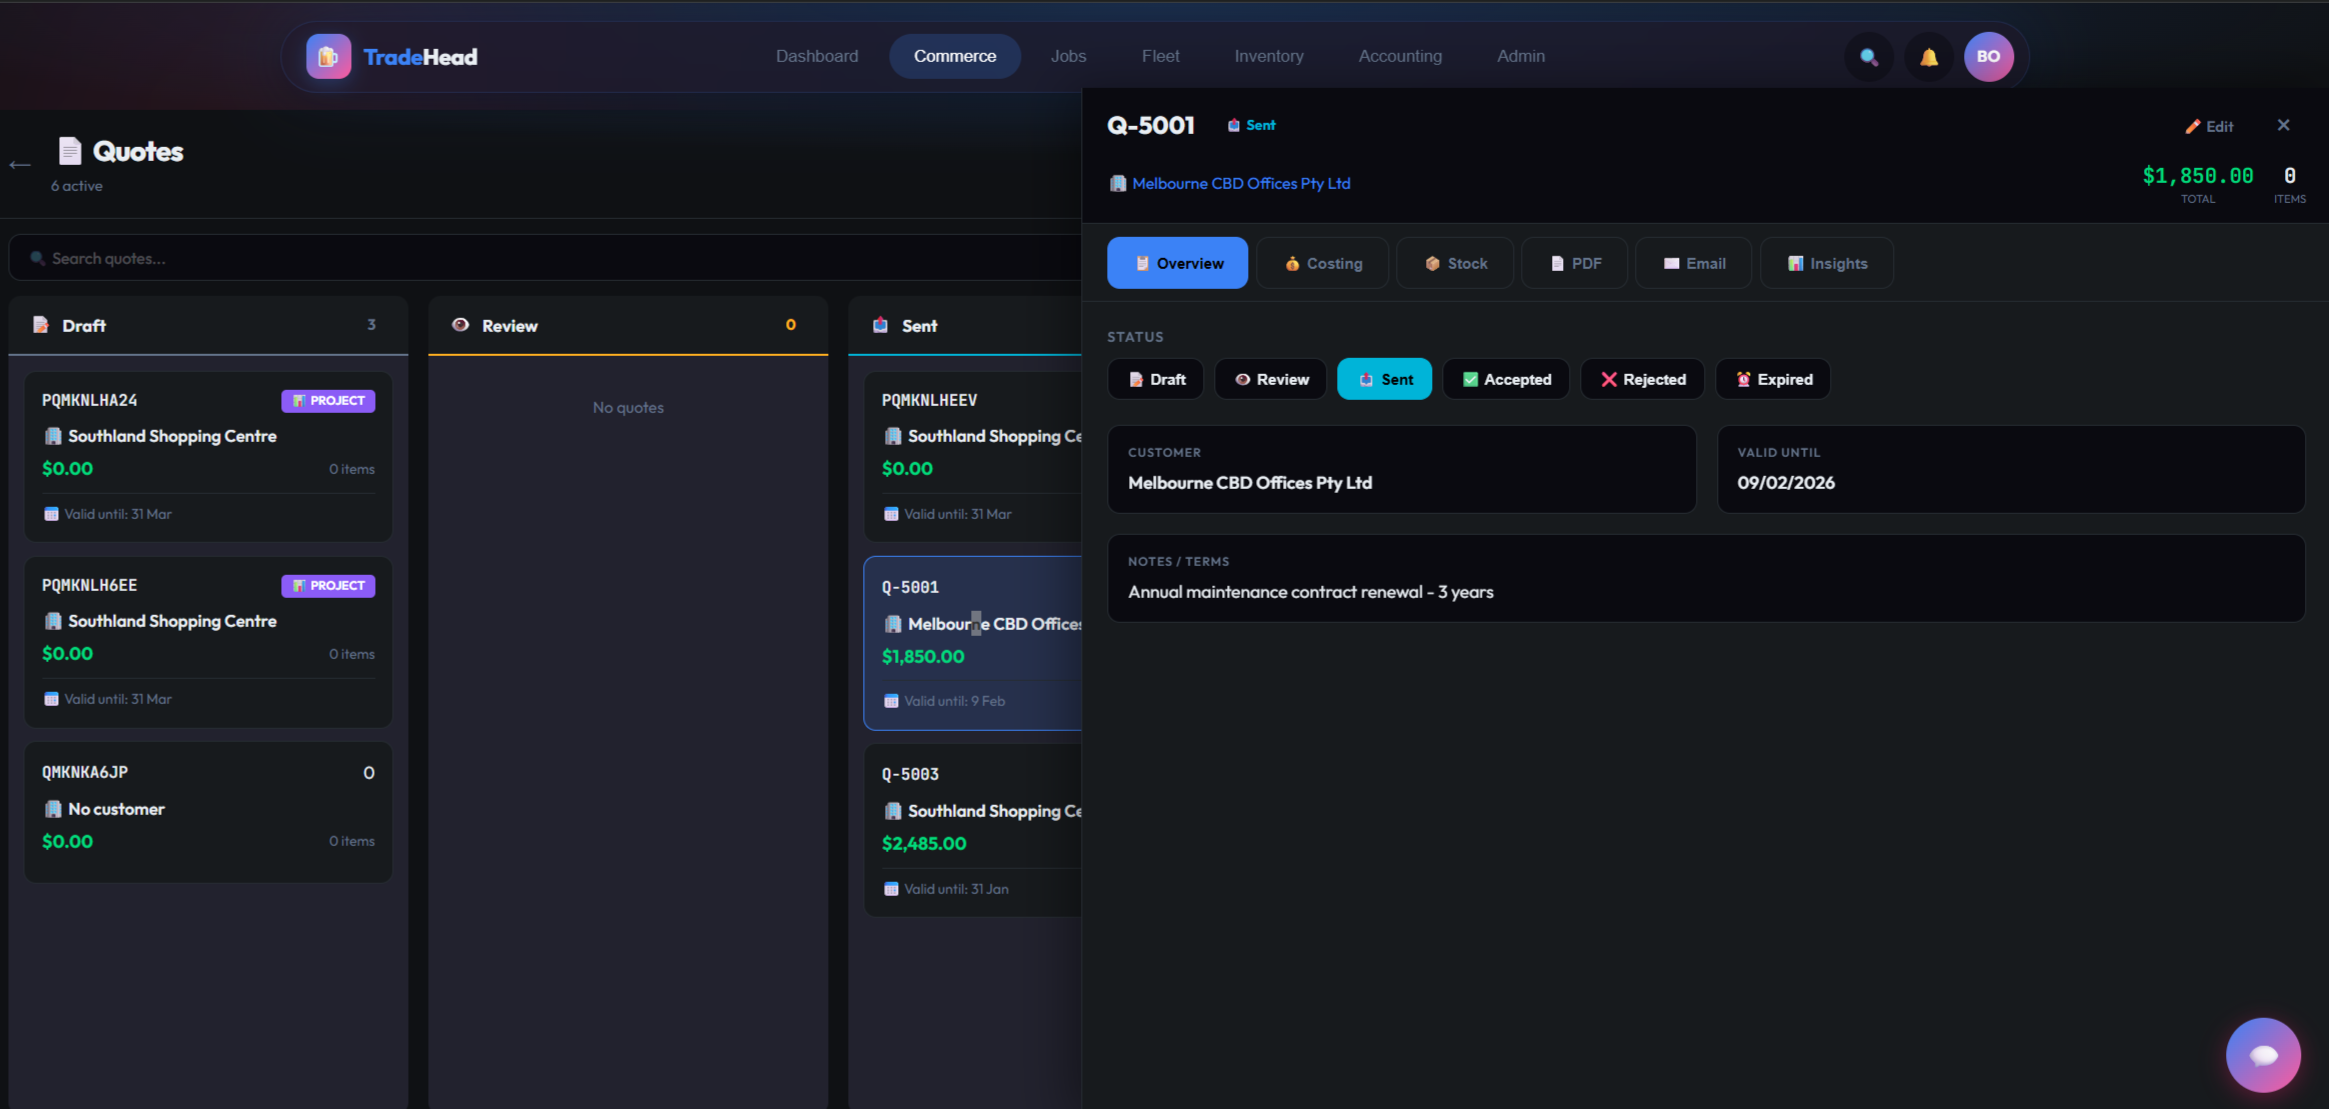Go back using the left arrow icon
Screen dimensions: 2329x1109
pyautogui.click(x=20, y=165)
